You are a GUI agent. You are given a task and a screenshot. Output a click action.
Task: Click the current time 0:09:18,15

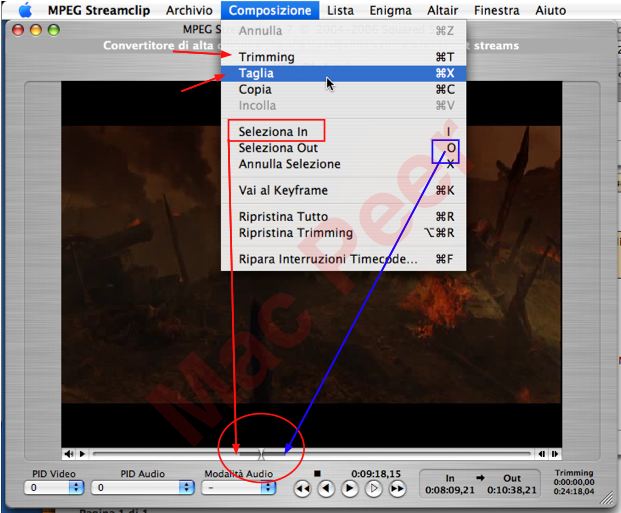376,474
